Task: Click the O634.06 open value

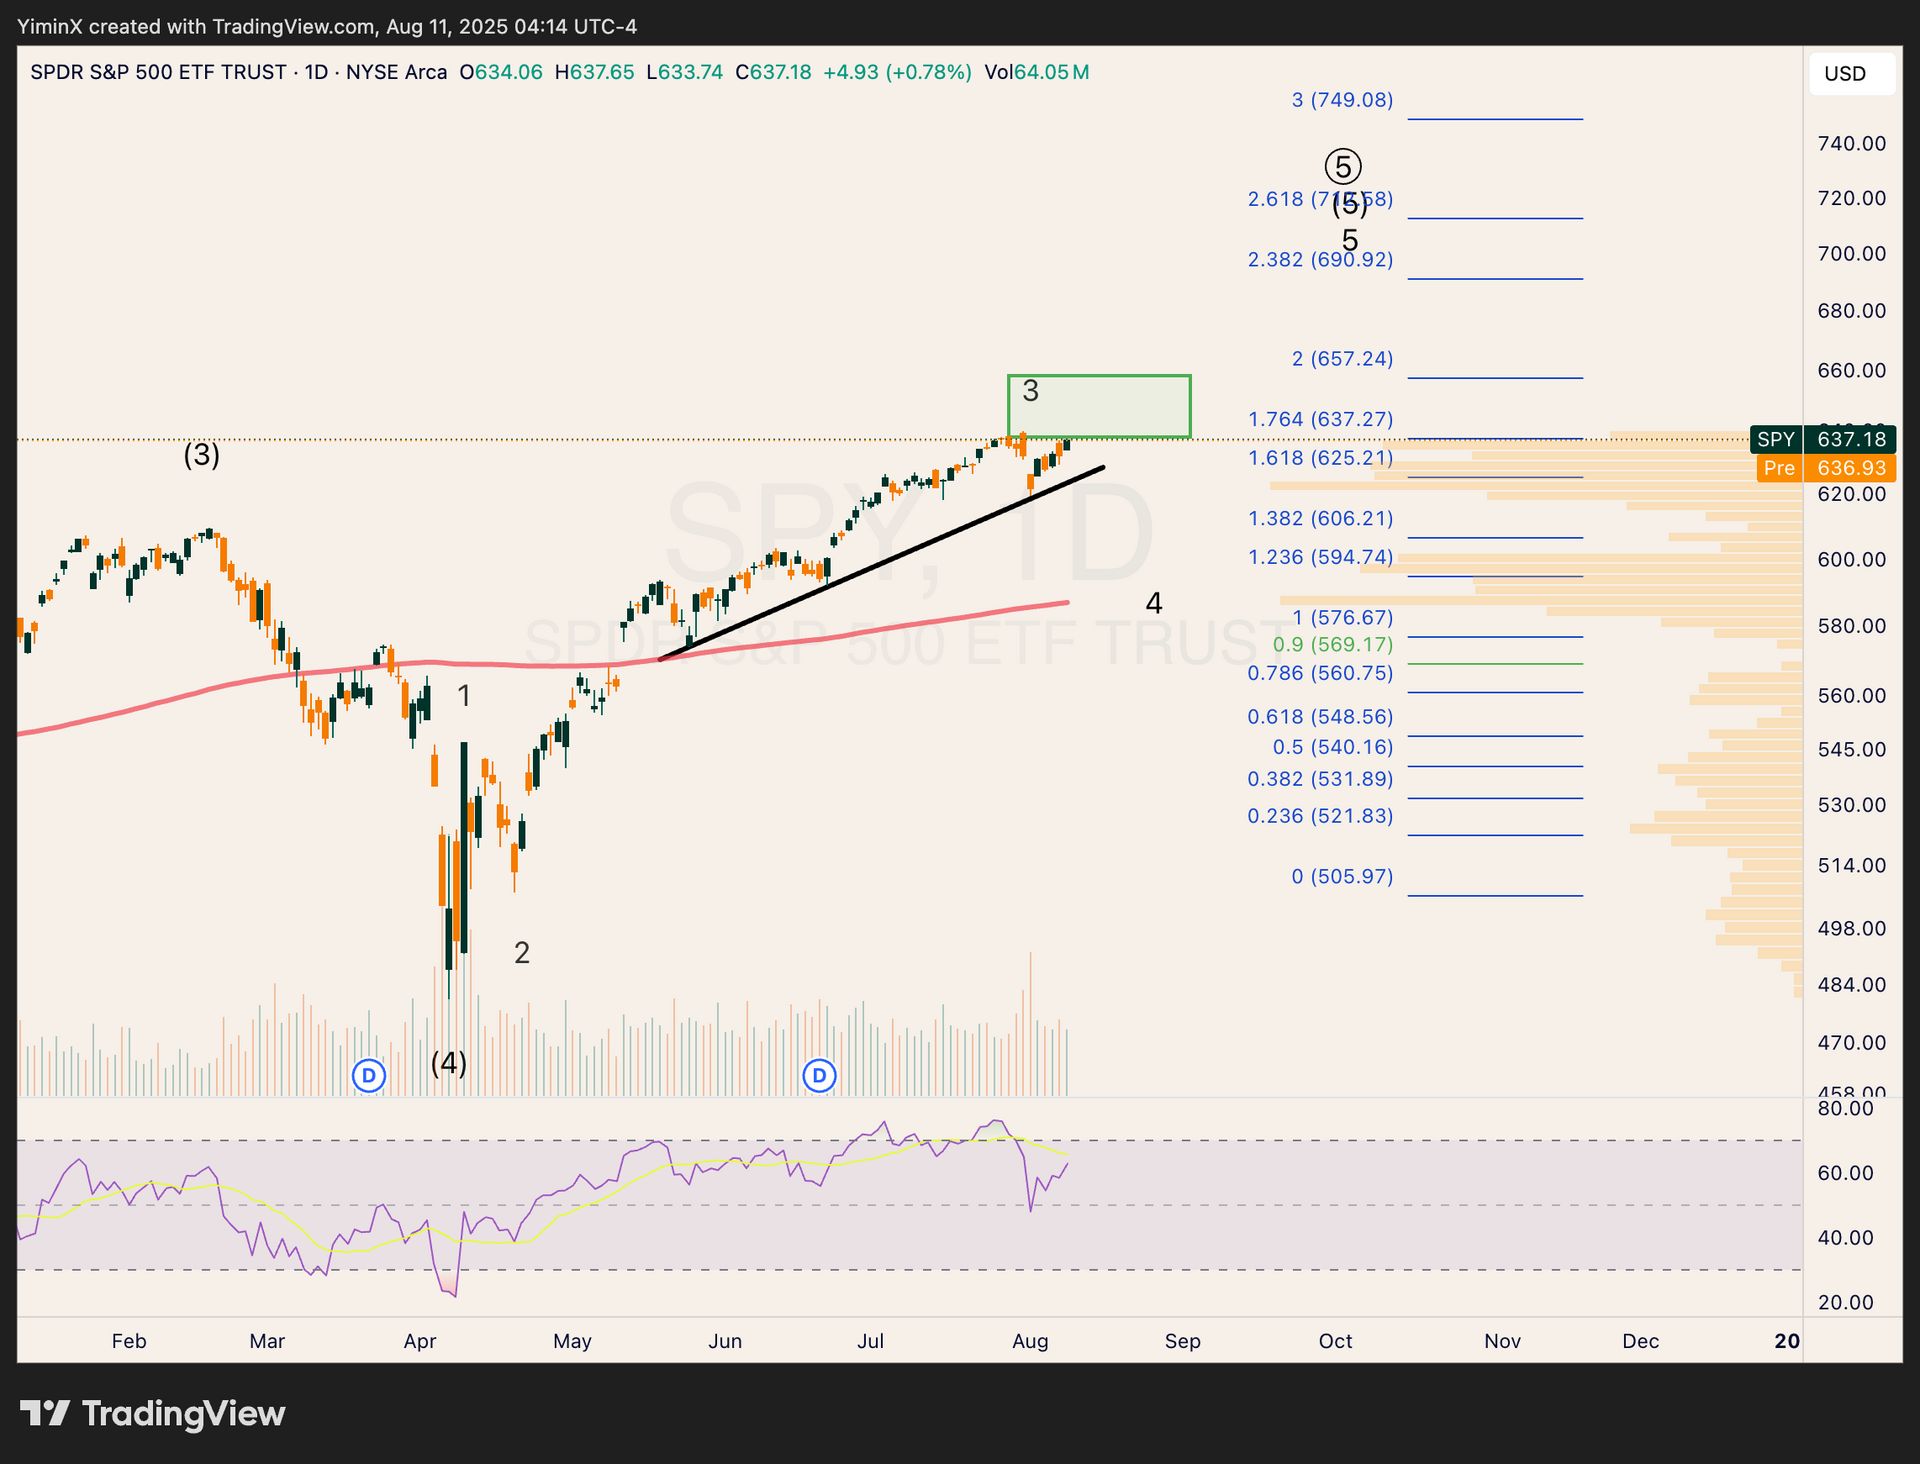Action: pyautogui.click(x=501, y=72)
